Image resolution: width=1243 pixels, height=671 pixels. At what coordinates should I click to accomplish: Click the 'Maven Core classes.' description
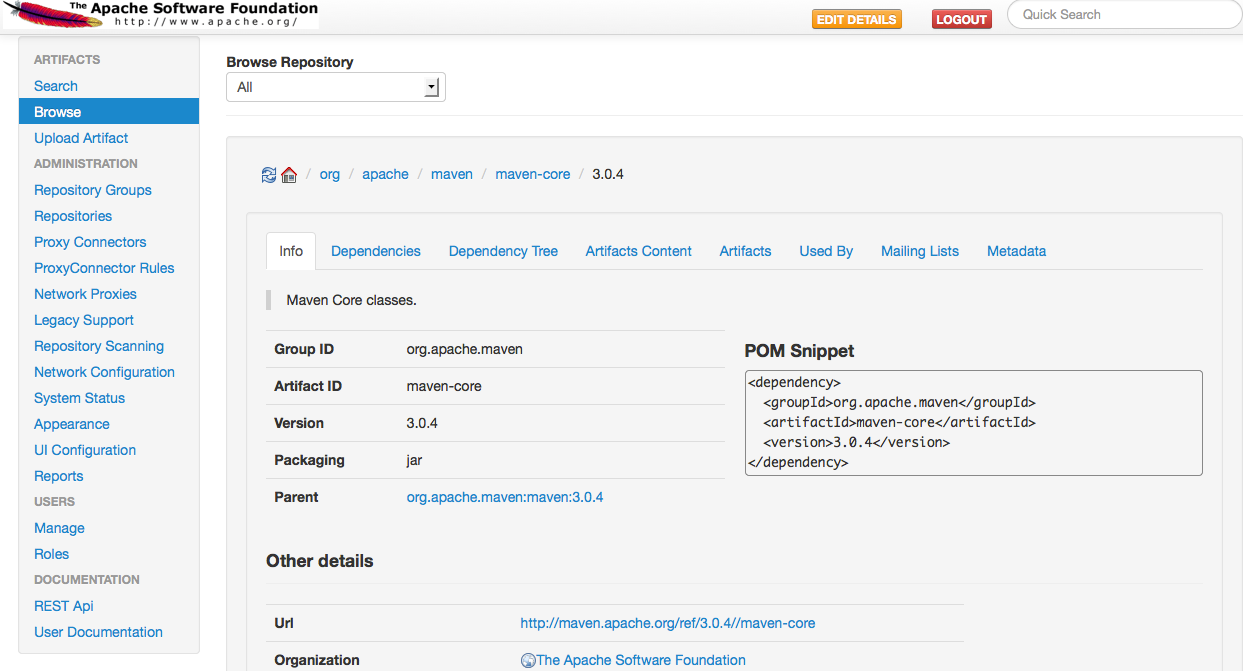pyautogui.click(x=352, y=300)
